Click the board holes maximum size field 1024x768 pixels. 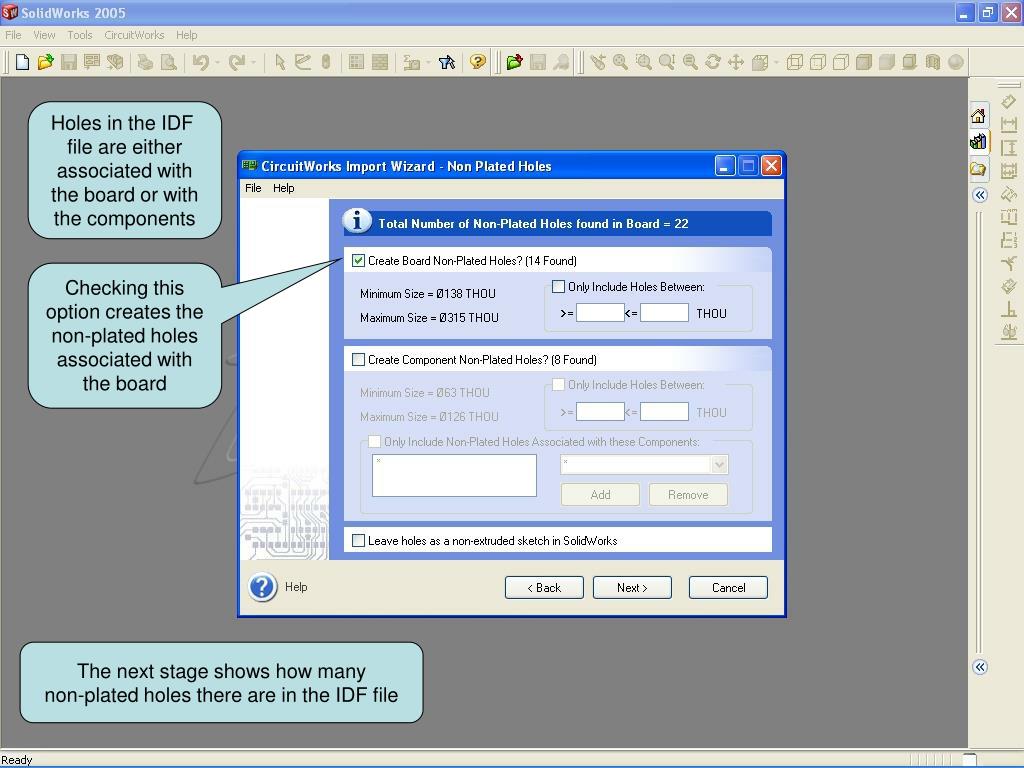(664, 313)
